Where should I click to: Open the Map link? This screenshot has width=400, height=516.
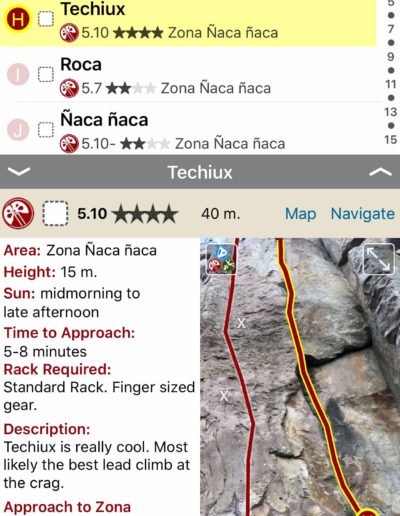pos(301,214)
